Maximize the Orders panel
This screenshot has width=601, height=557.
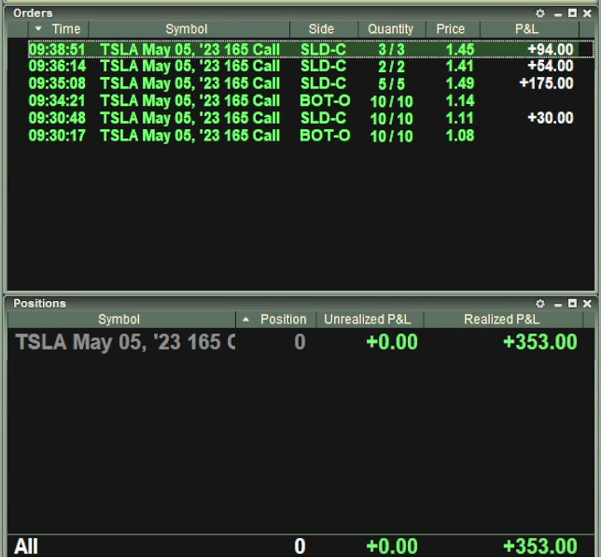click(572, 13)
